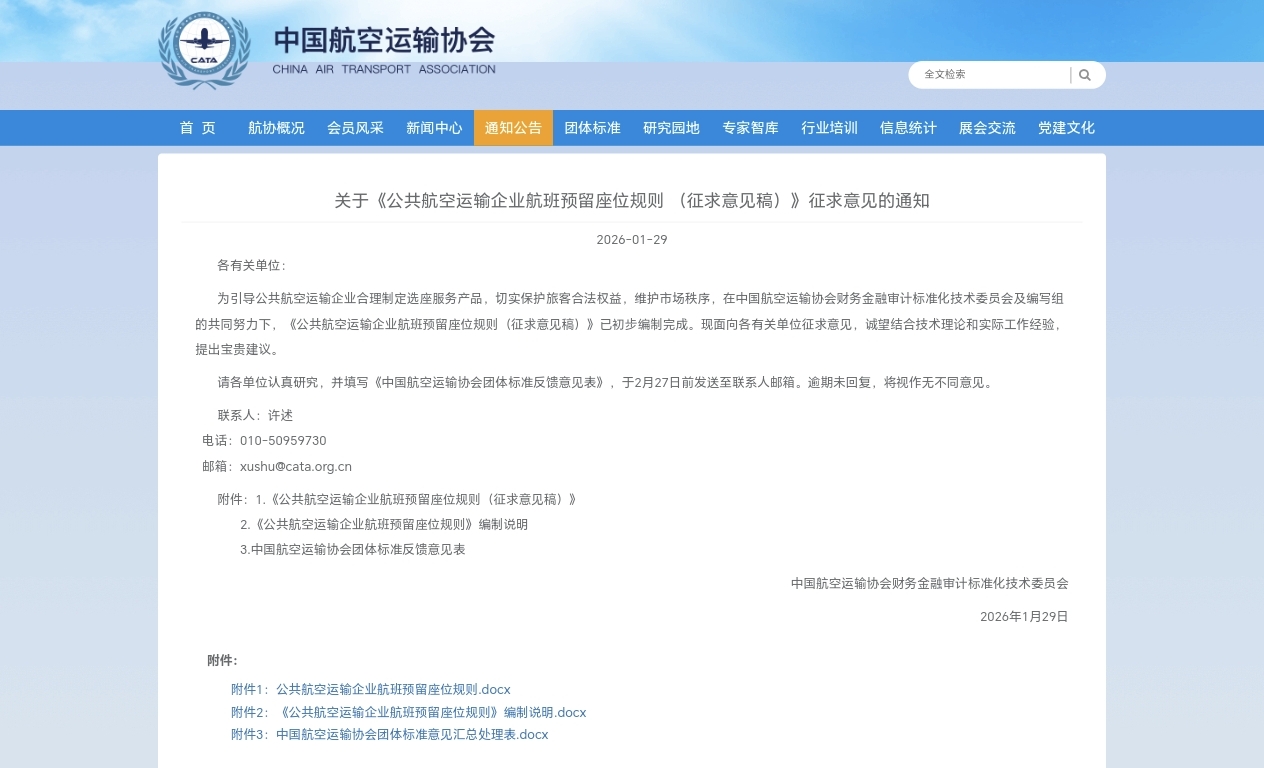Click the CATA airplane logo emblem
This screenshot has width=1264, height=768.
(204, 50)
